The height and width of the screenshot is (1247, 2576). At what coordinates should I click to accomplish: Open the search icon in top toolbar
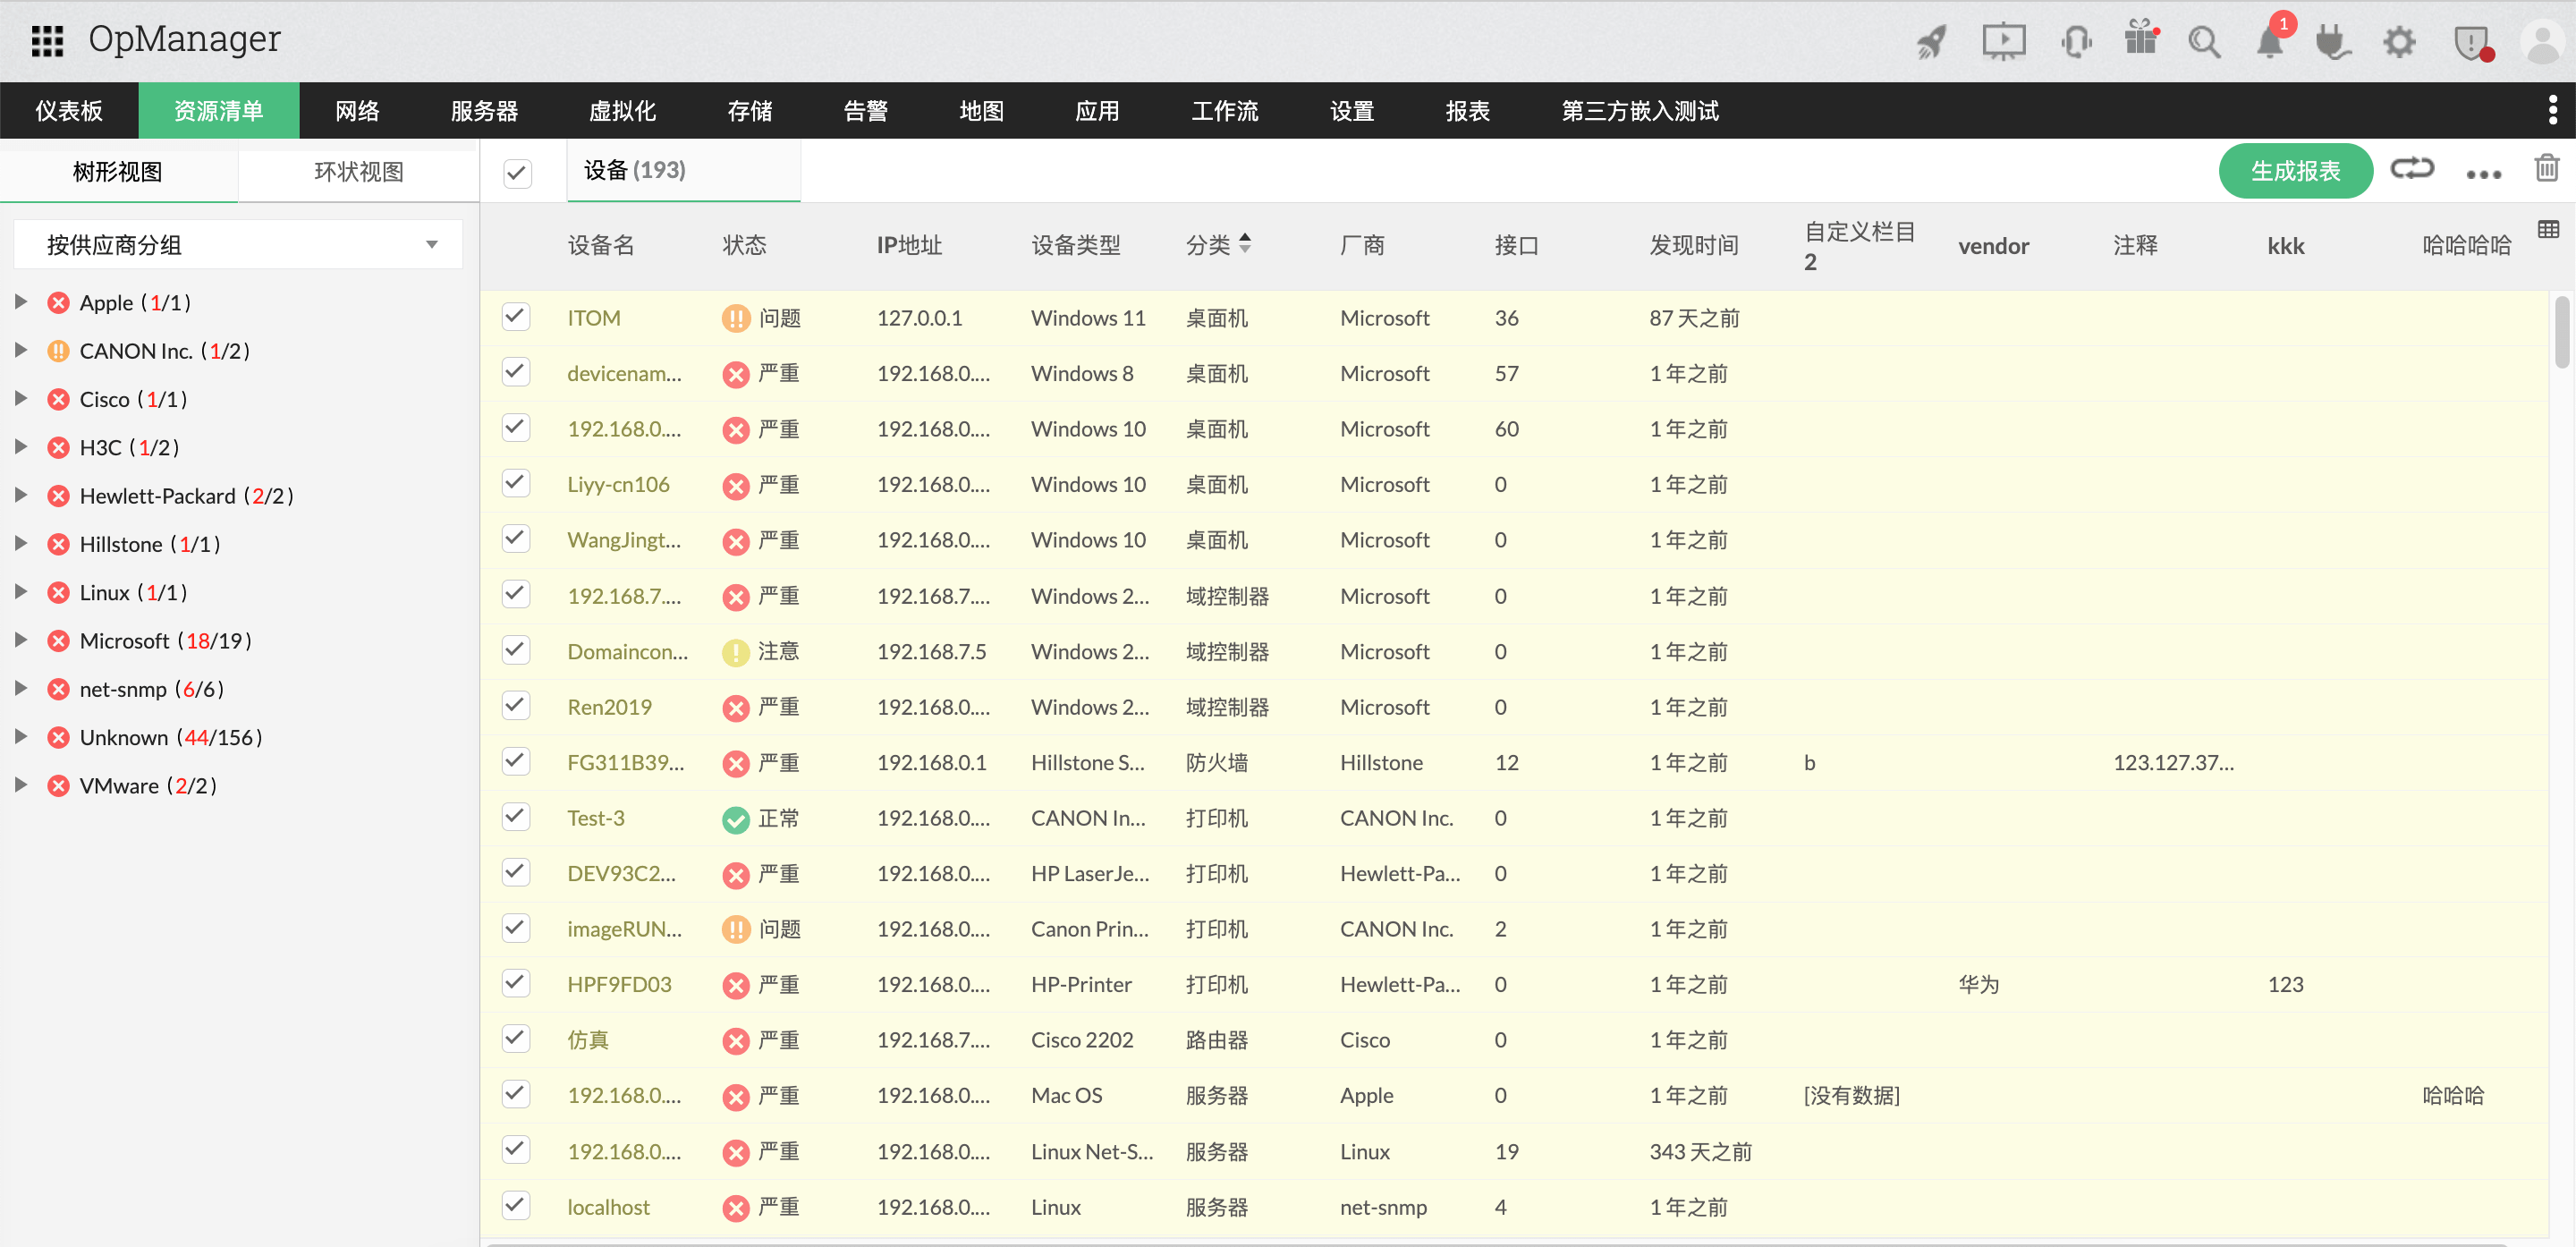coord(2205,41)
